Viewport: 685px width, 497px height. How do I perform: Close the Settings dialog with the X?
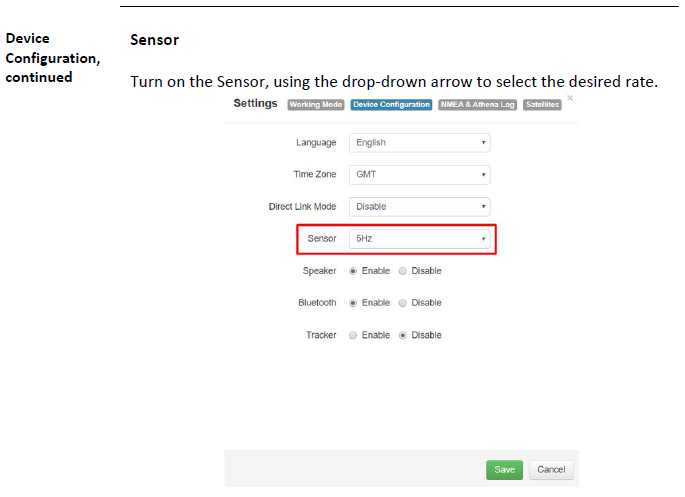570,98
